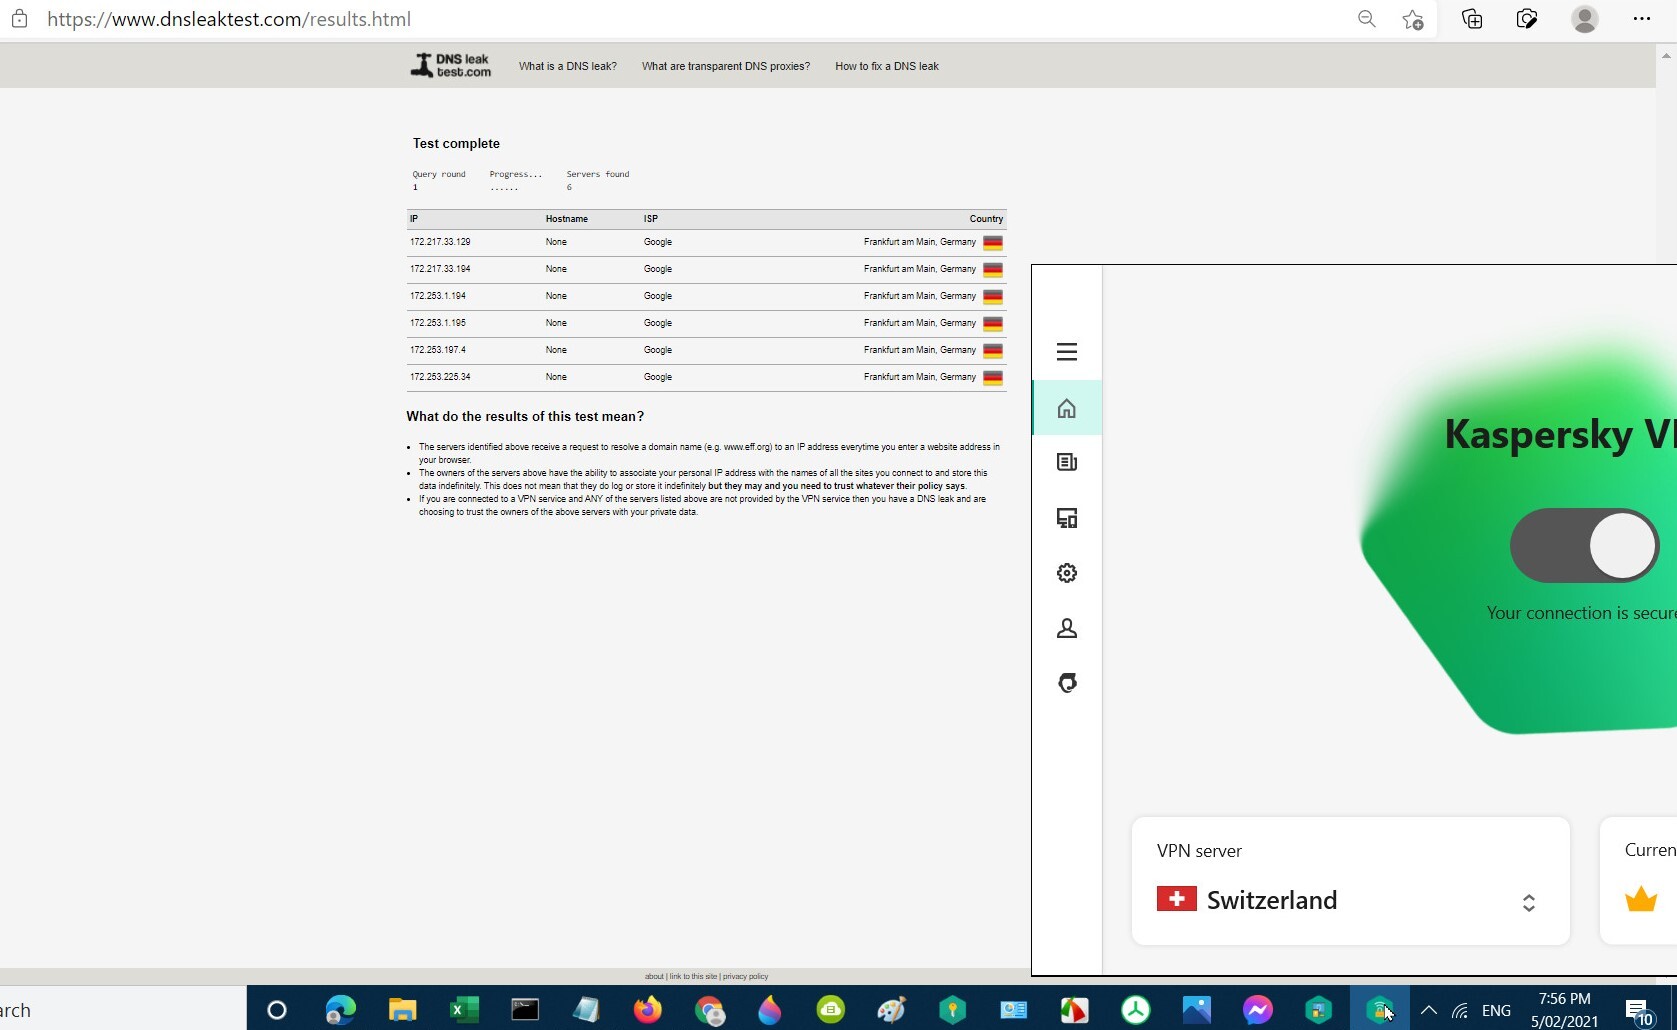Open the Kaspersky hamburger menu
Image resolution: width=1677 pixels, height=1030 pixels.
pos(1067,351)
